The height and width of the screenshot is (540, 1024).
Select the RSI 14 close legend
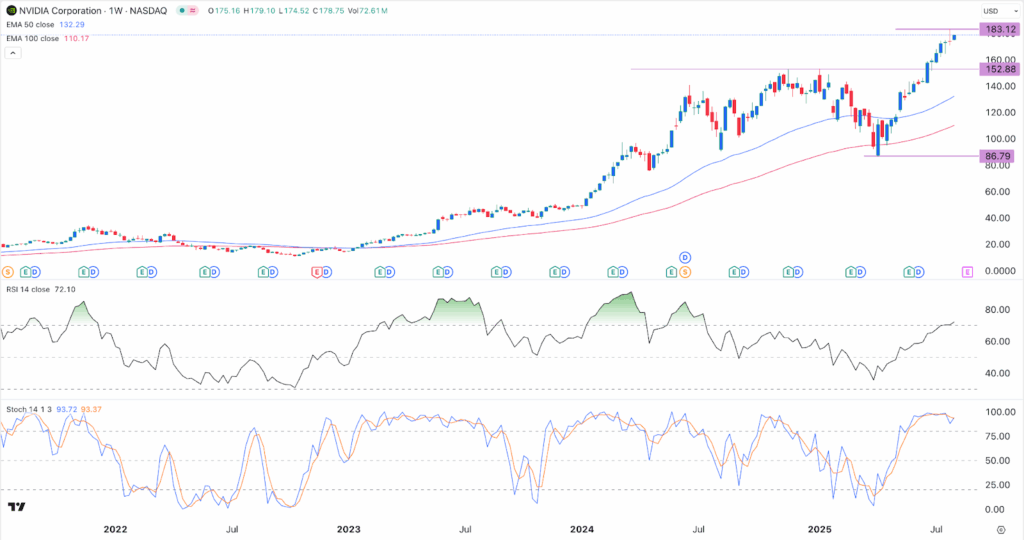[28, 289]
